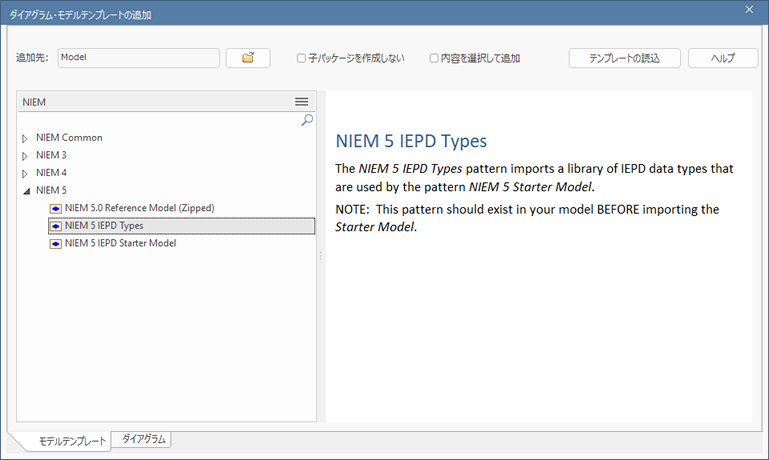Screen dimensions: 769x460
Task: Expand the NIEM Common tree node
Action: click(25, 138)
